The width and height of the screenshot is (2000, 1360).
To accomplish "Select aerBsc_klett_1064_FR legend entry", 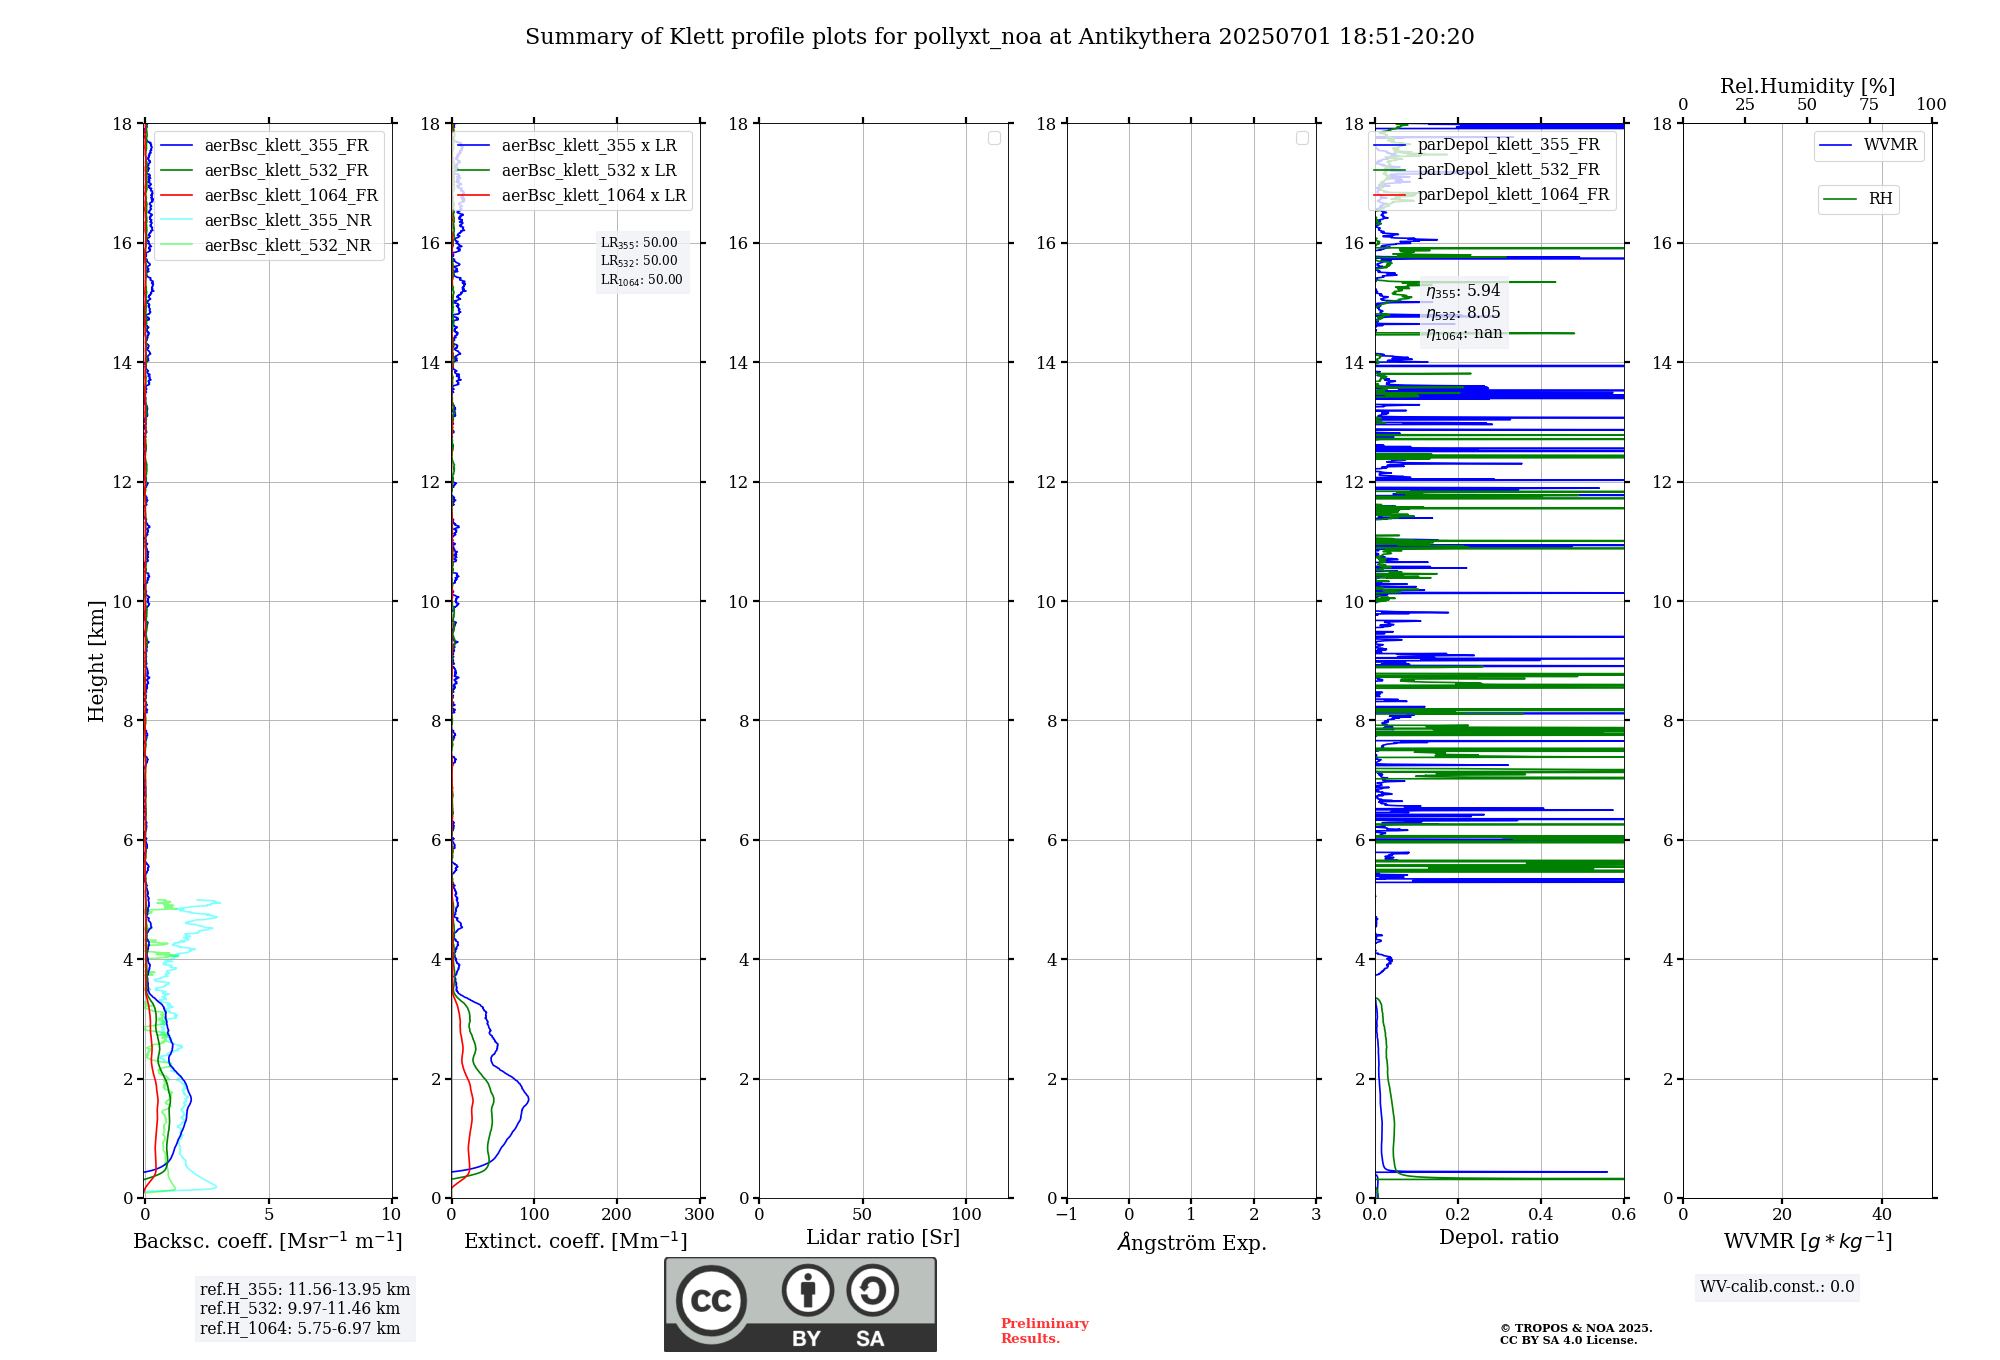I will coord(270,195).
